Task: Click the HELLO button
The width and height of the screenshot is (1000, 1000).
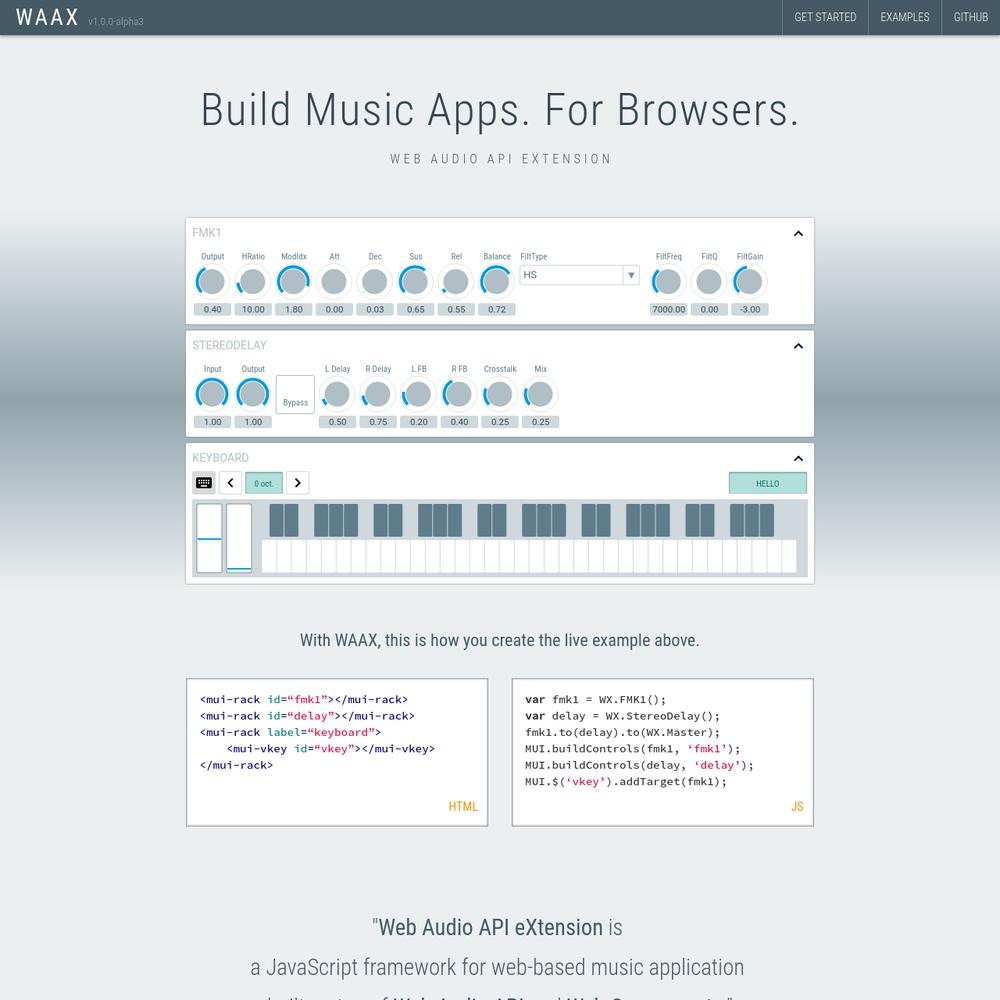Action: click(767, 483)
